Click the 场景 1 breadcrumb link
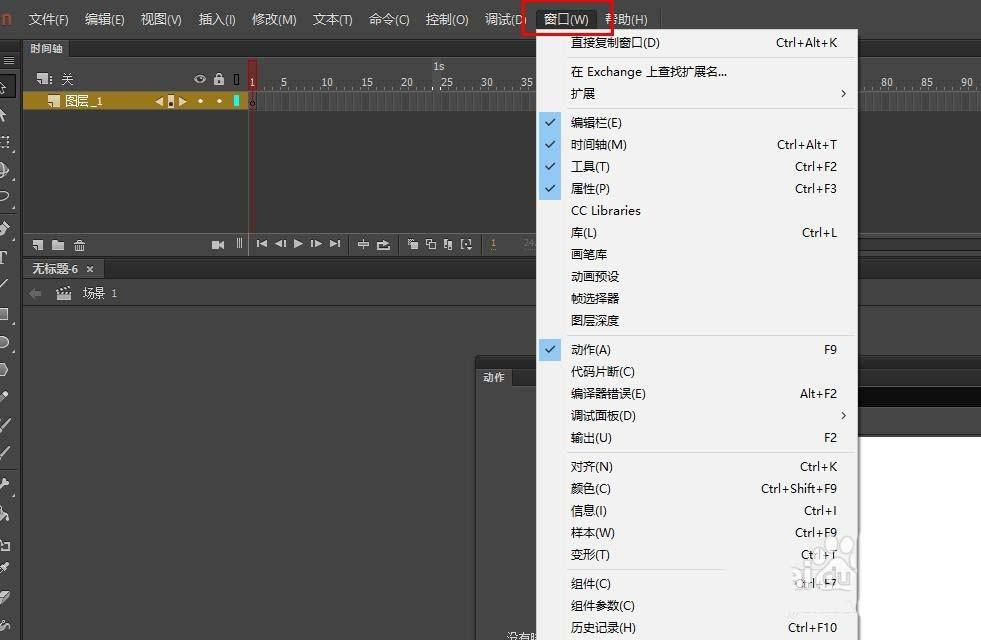 tap(94, 294)
